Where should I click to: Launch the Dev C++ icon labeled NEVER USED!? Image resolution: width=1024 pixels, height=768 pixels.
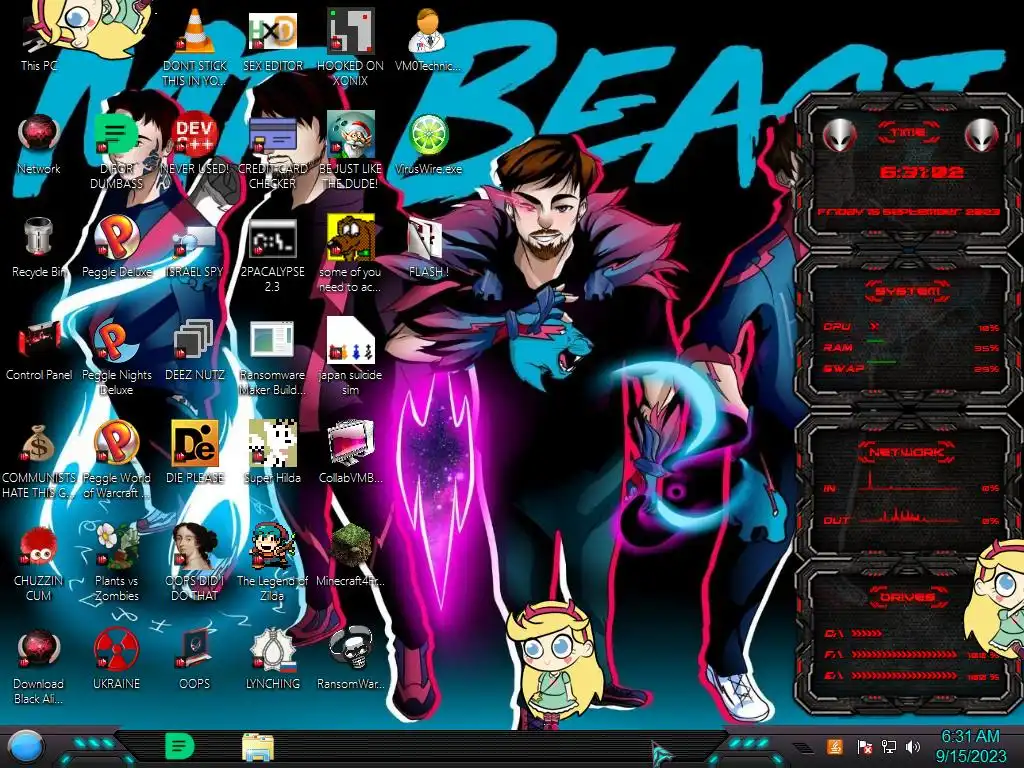click(x=195, y=144)
